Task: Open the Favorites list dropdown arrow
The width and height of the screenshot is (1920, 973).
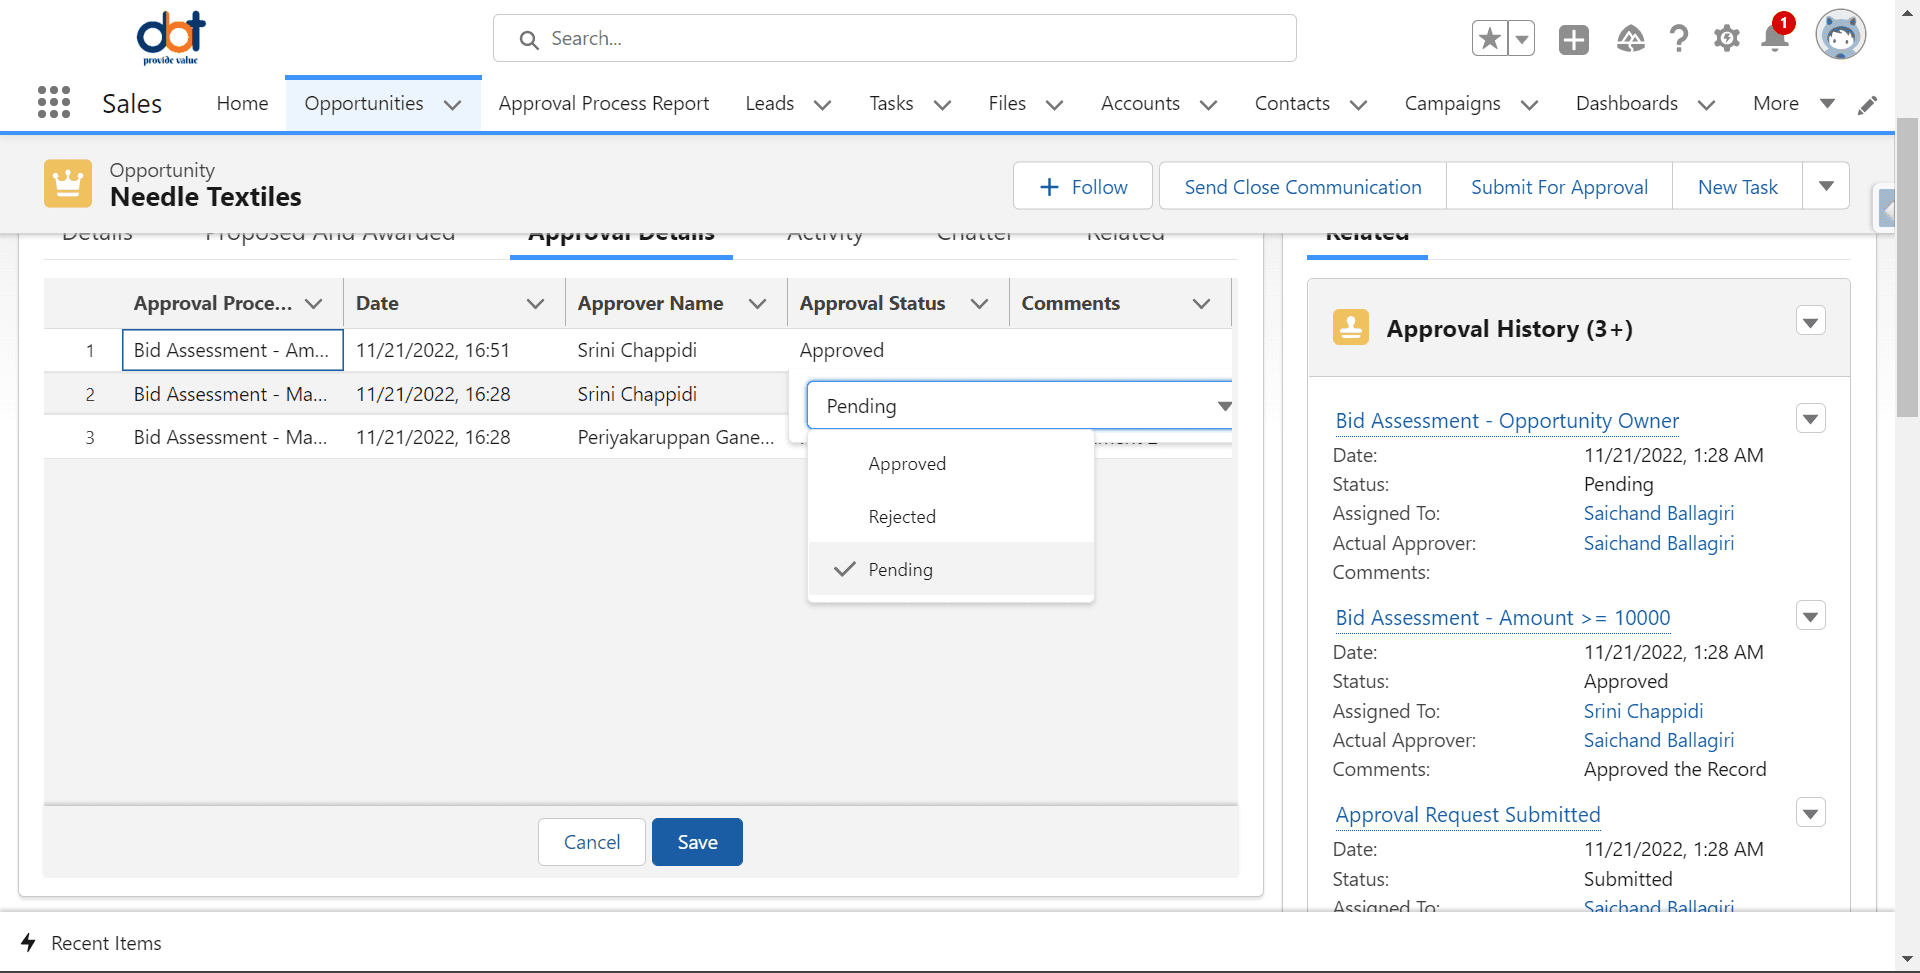Action: pos(1522,39)
